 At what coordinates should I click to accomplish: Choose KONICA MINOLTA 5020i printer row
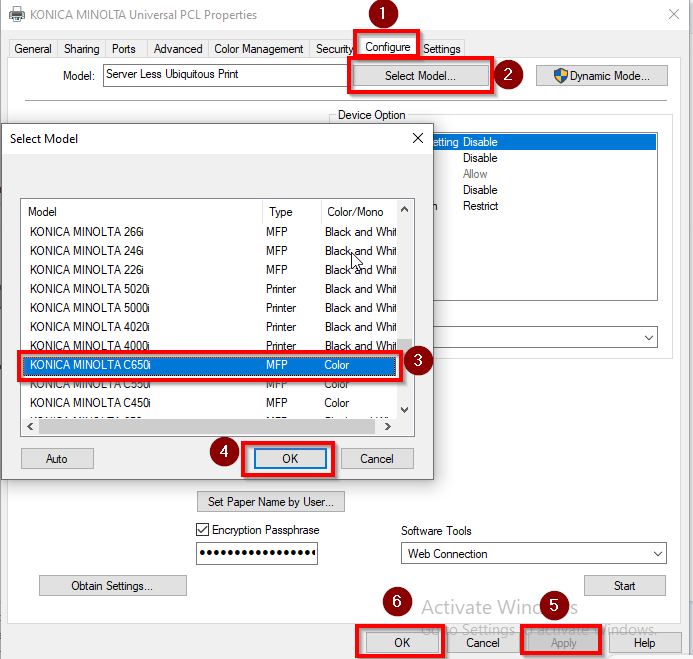click(90, 289)
